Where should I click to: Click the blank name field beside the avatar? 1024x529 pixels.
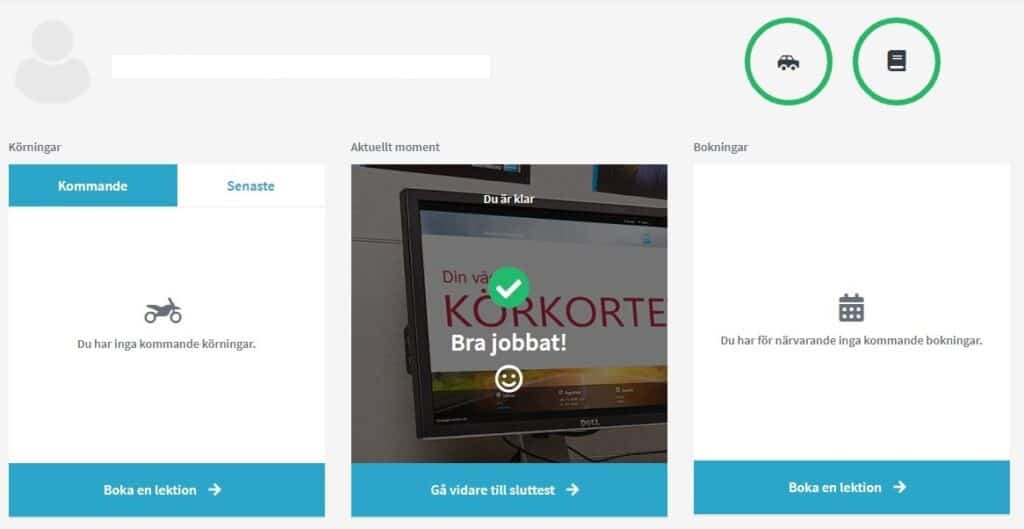301,67
